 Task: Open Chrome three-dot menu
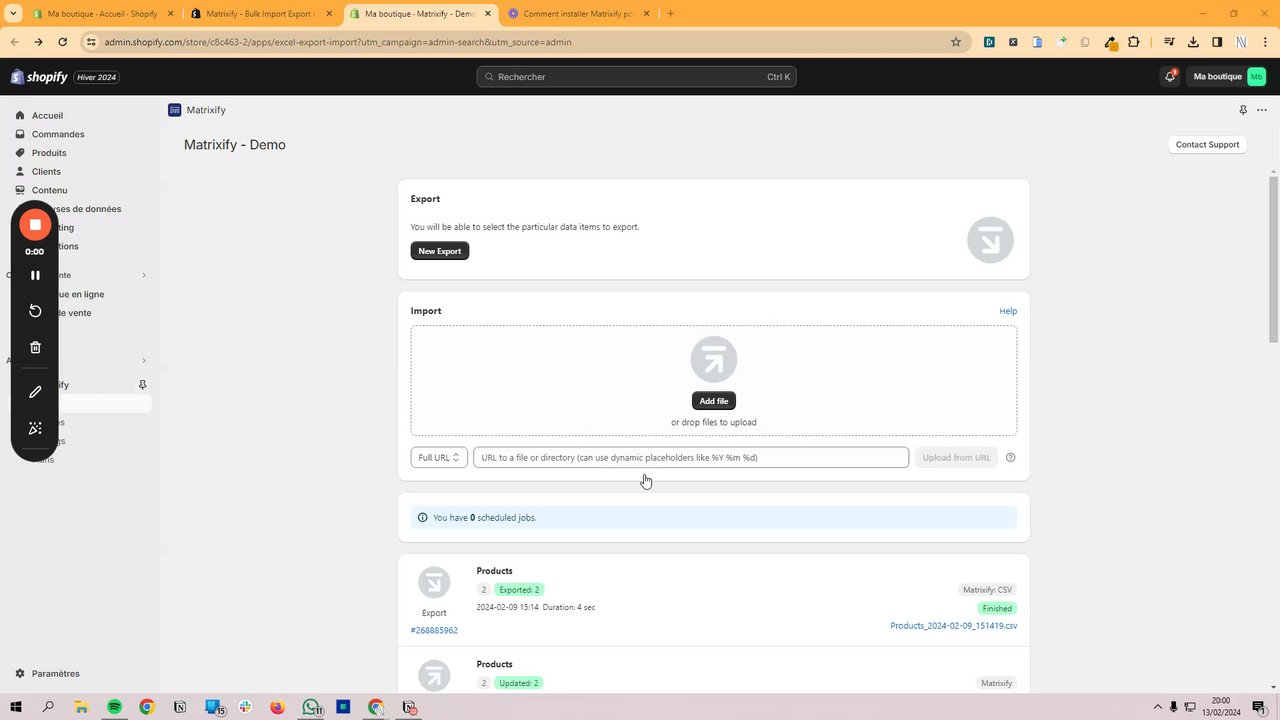[1265, 42]
